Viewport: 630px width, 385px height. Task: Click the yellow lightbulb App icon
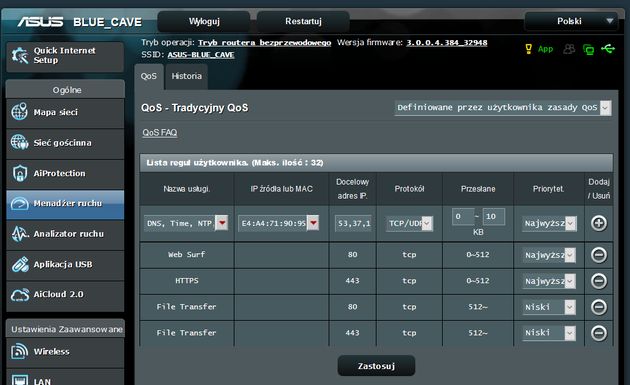[x=529, y=49]
